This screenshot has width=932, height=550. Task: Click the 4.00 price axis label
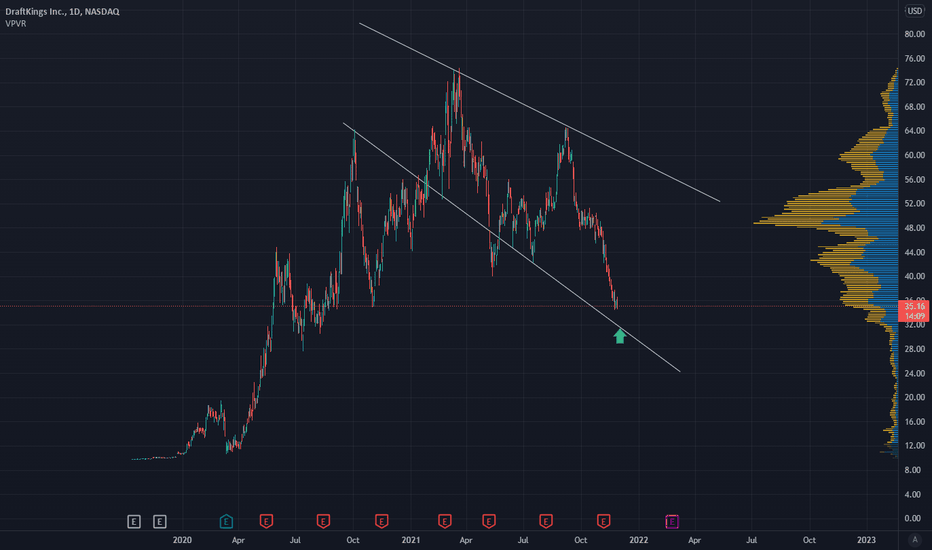pyautogui.click(x=912, y=494)
